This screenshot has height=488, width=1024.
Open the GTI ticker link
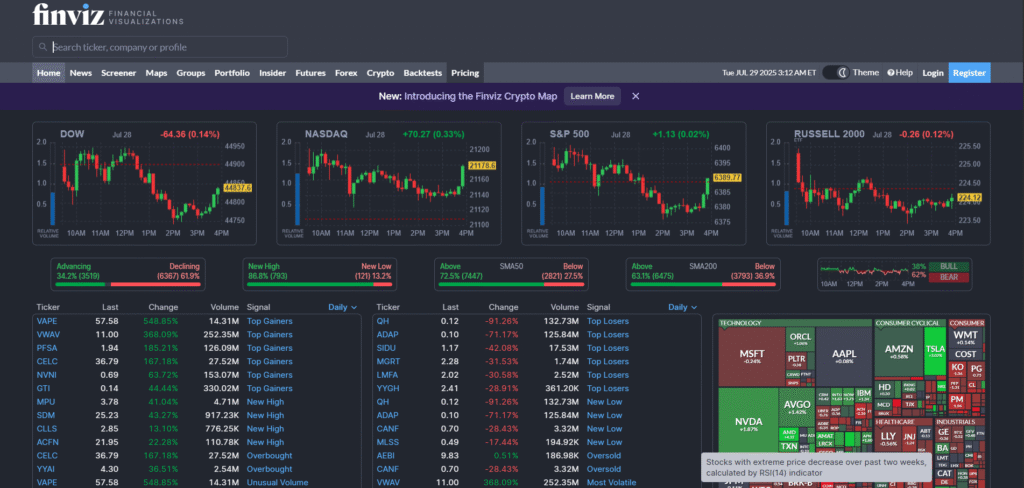pos(43,388)
